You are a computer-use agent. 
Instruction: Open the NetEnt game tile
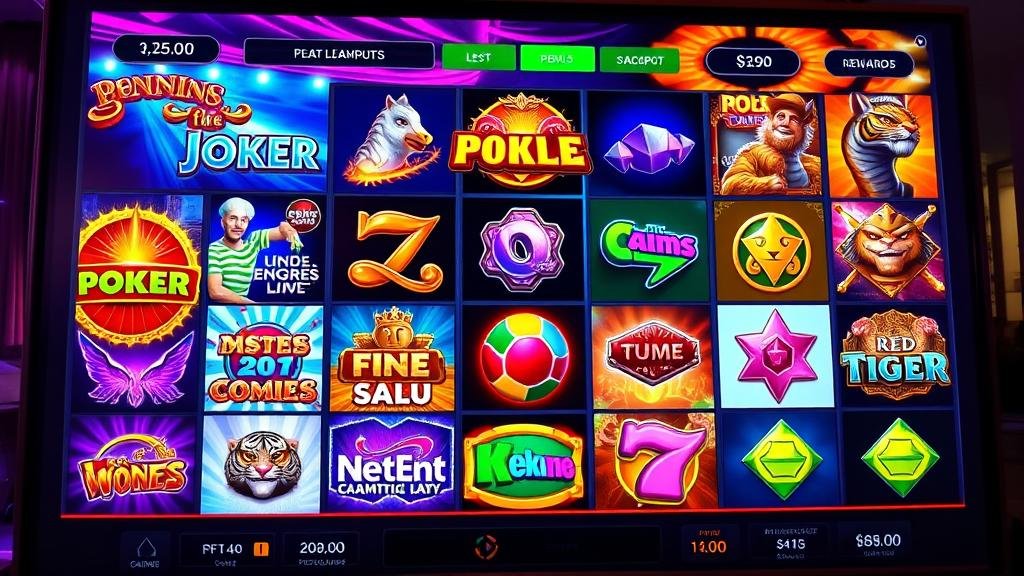coord(391,462)
